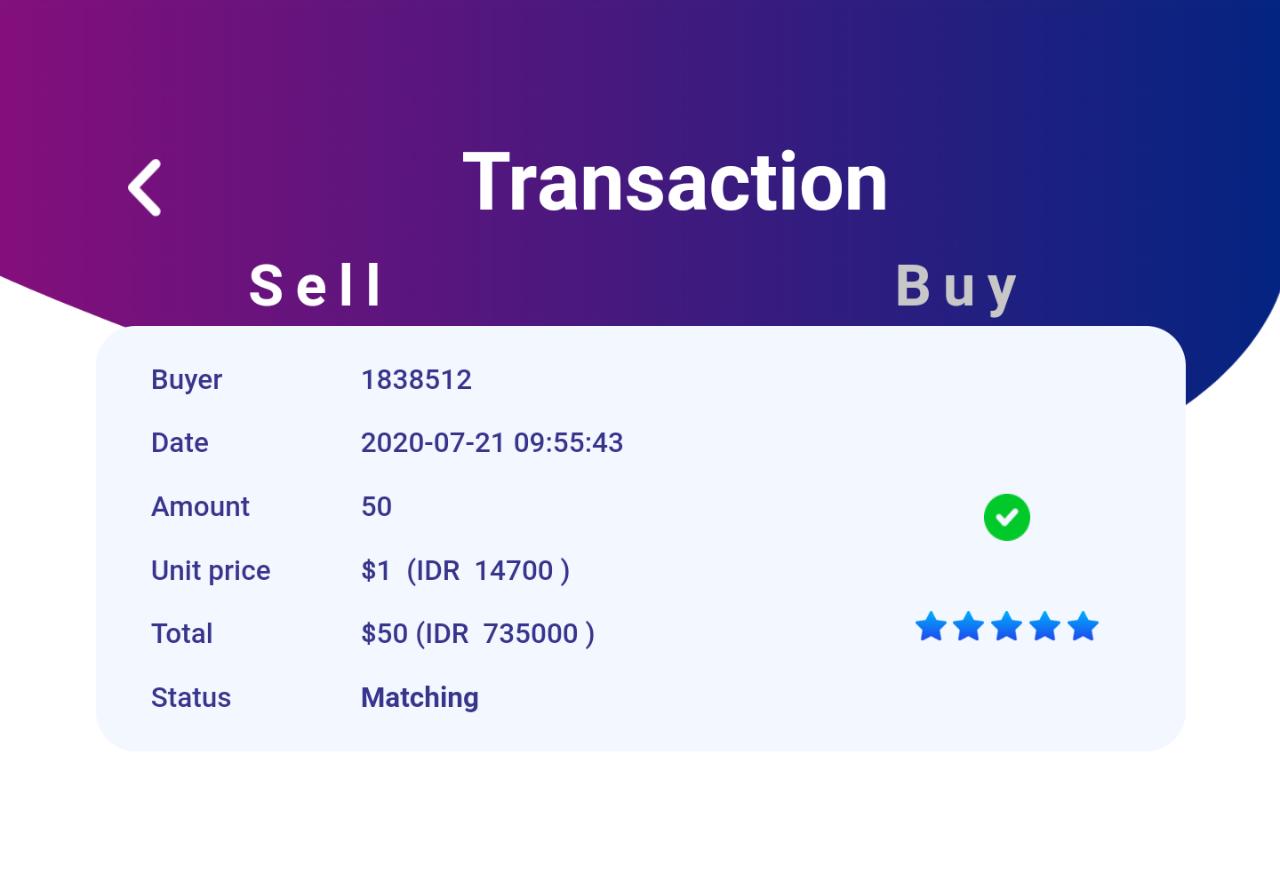1280x873 pixels.
Task: Select the fifth rating star
Action: tap(1083, 627)
